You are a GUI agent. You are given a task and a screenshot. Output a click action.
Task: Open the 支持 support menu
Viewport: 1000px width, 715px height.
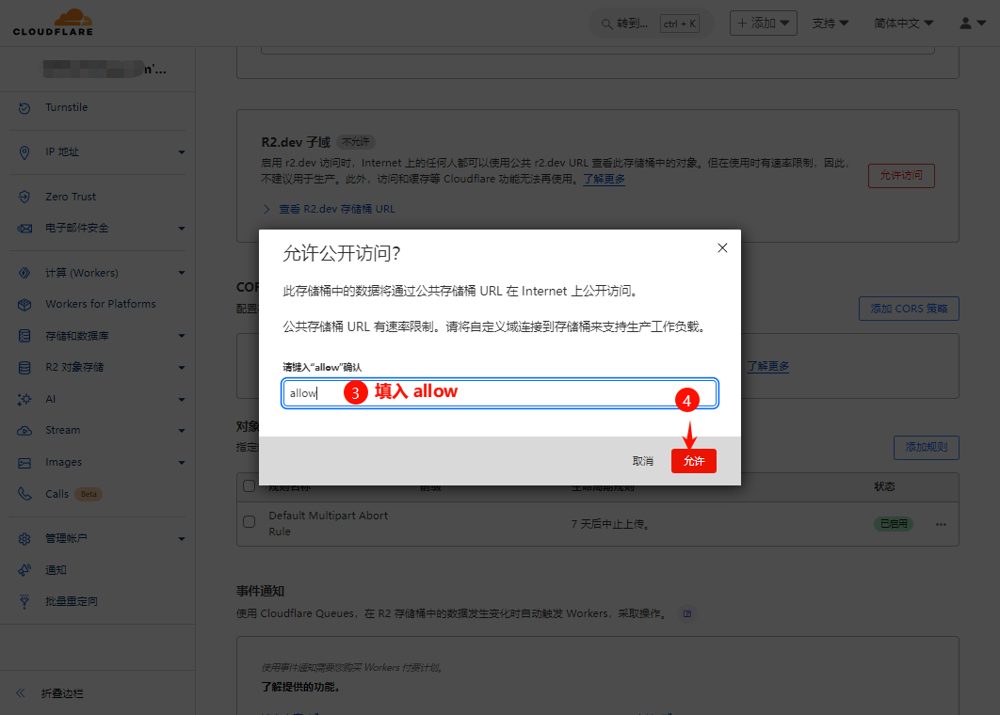[x=830, y=23]
